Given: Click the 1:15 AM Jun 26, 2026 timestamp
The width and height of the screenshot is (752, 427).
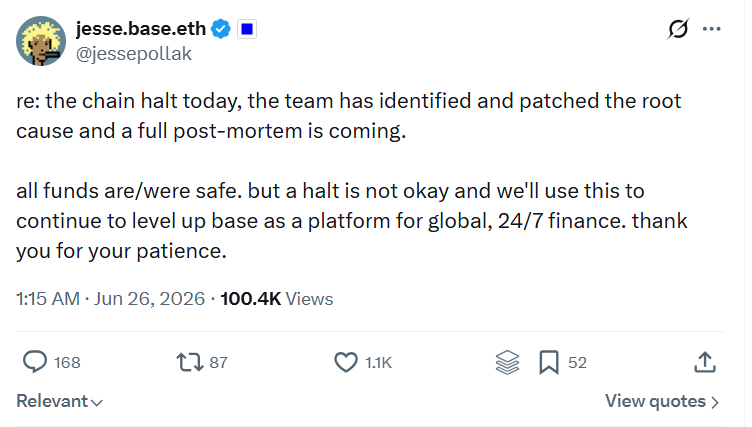Looking at the screenshot, I should [x=111, y=299].
